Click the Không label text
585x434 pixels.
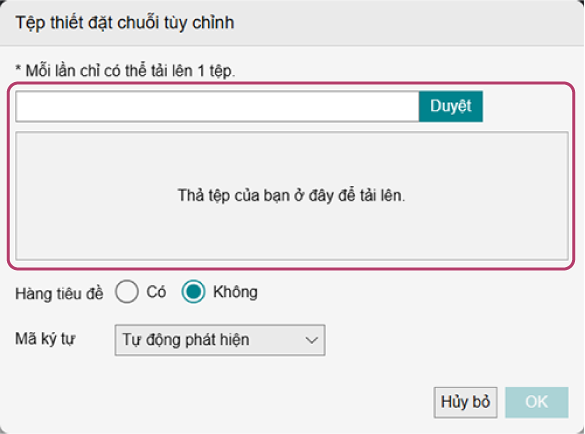coord(235,292)
